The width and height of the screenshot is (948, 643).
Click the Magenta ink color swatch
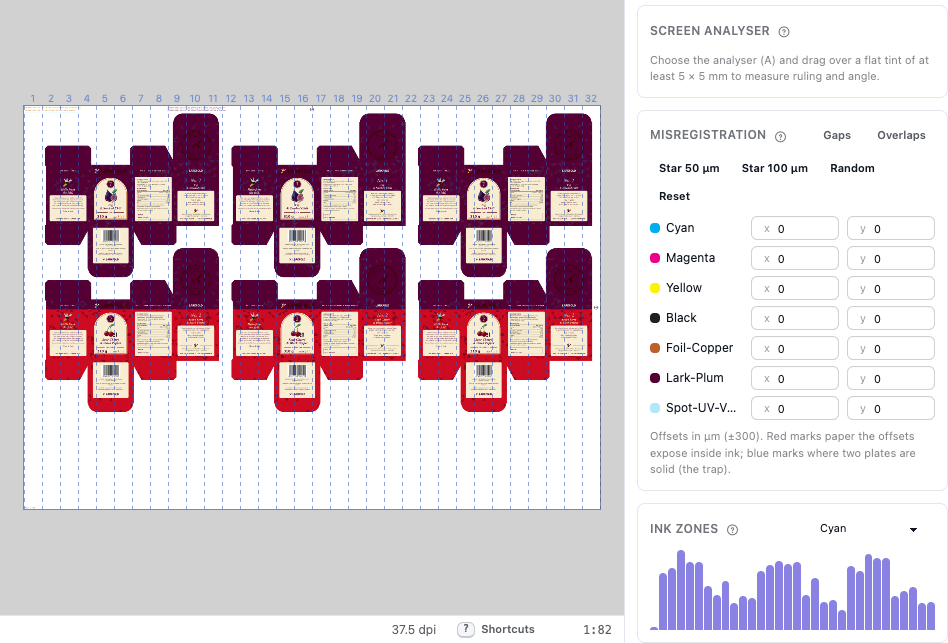click(655, 258)
